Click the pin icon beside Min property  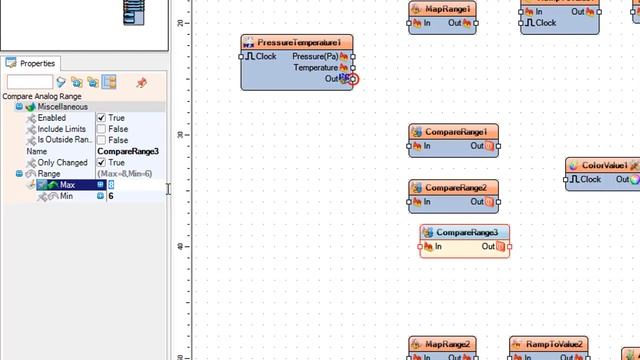click(42, 197)
